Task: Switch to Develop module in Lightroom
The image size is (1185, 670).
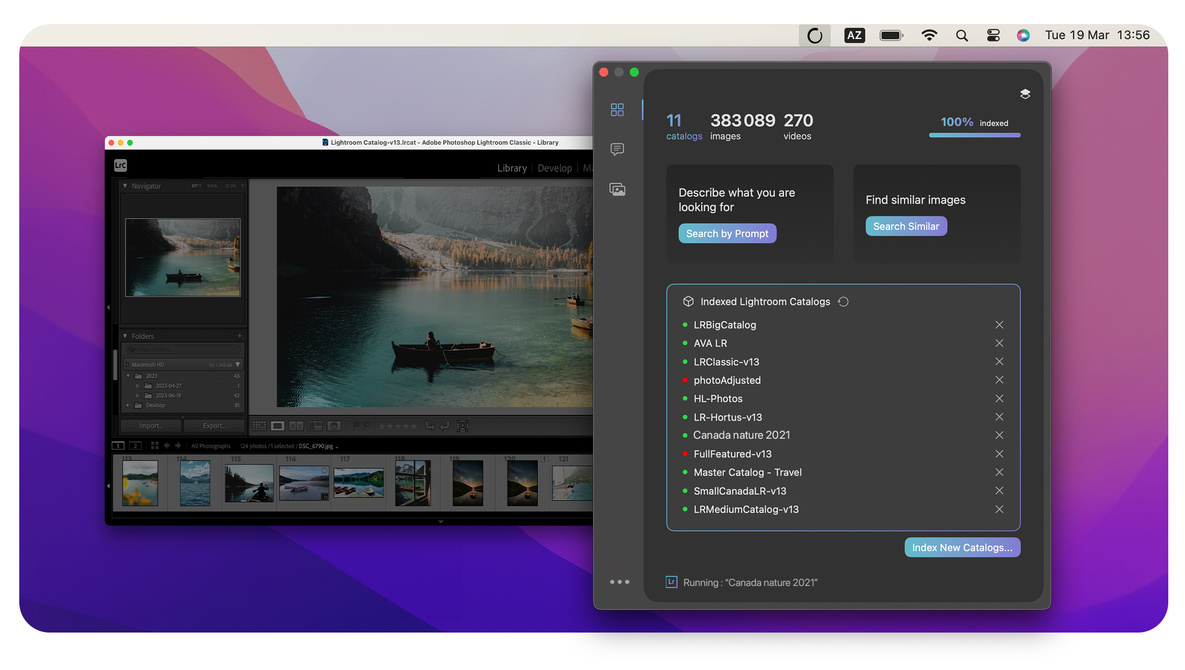Action: click(555, 168)
